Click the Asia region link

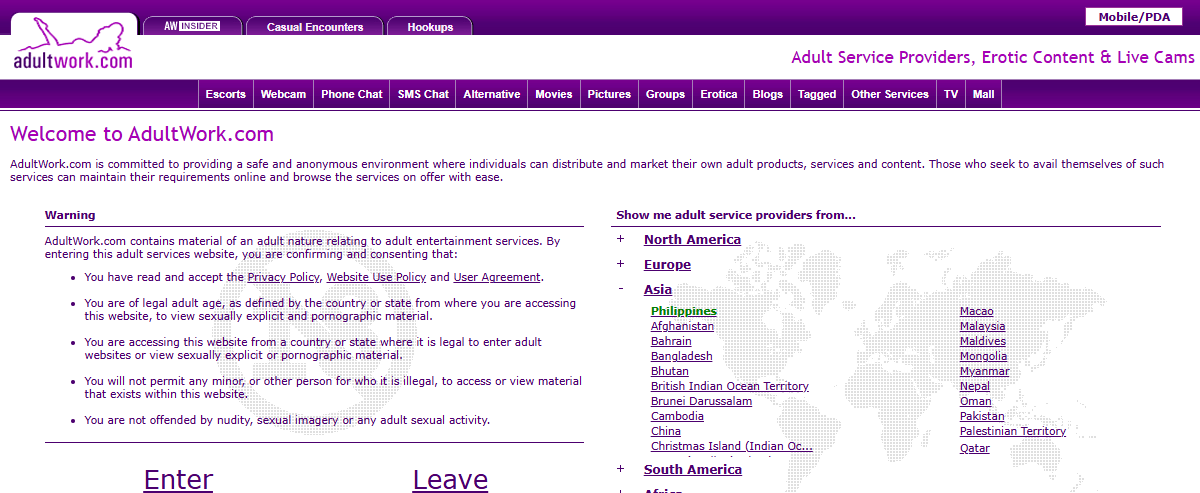[x=658, y=290]
